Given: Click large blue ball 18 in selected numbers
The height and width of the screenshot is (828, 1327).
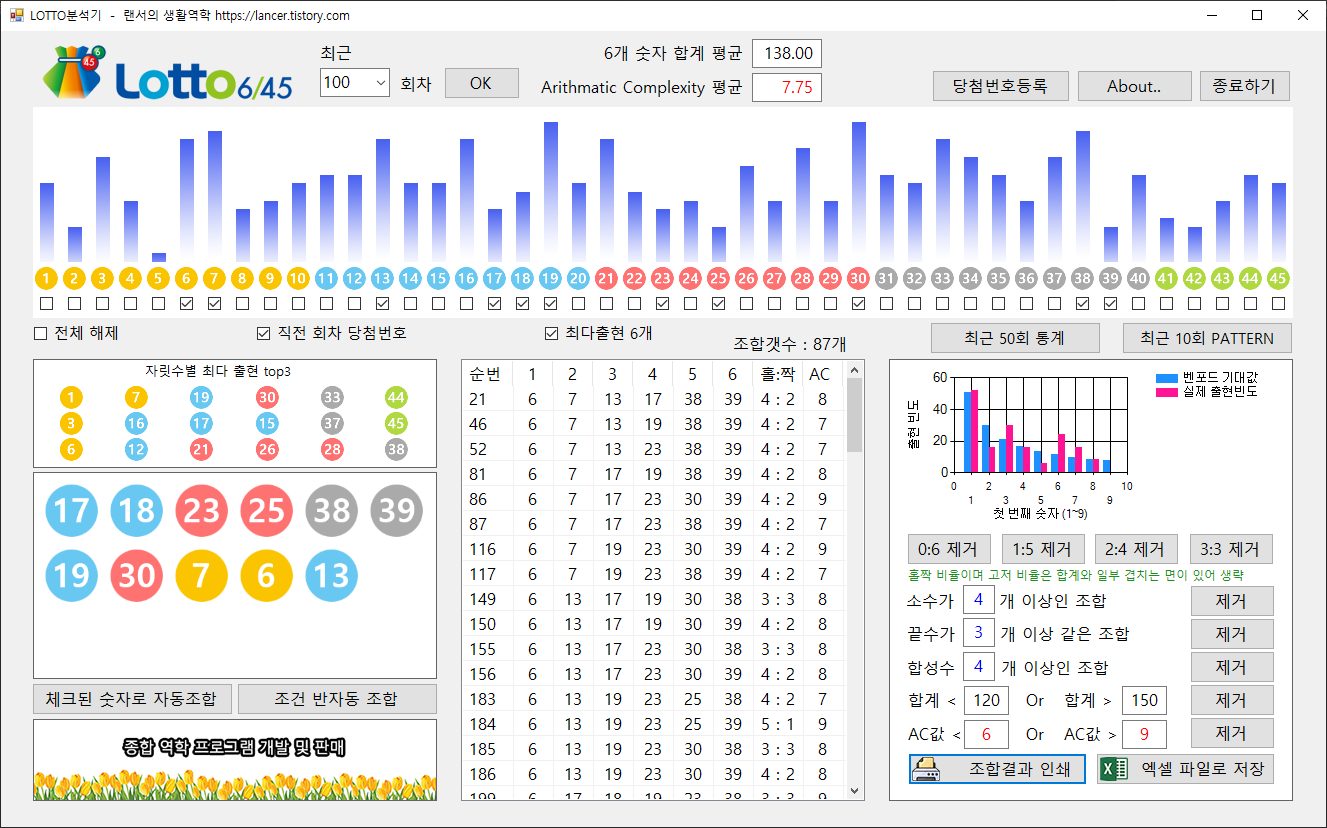Looking at the screenshot, I should coord(137,510).
